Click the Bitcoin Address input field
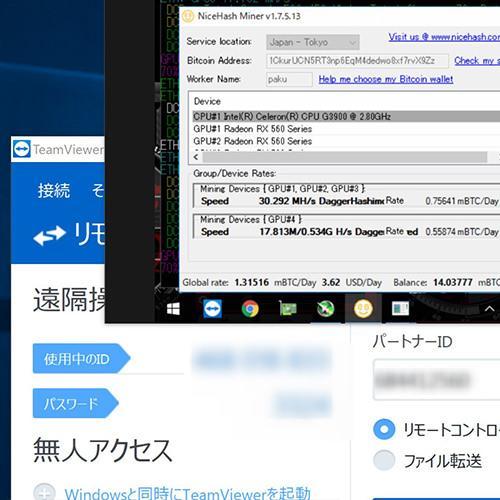Screen dimensions: 500x500 [x=357, y=61]
